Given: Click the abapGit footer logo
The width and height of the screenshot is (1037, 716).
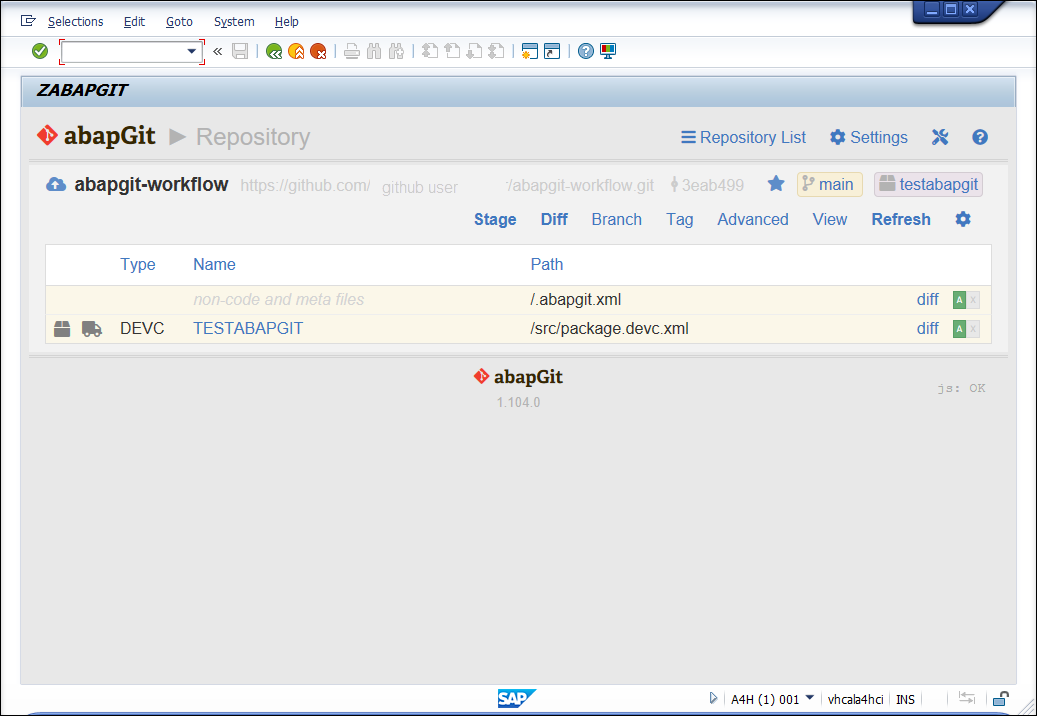Looking at the screenshot, I should point(518,377).
